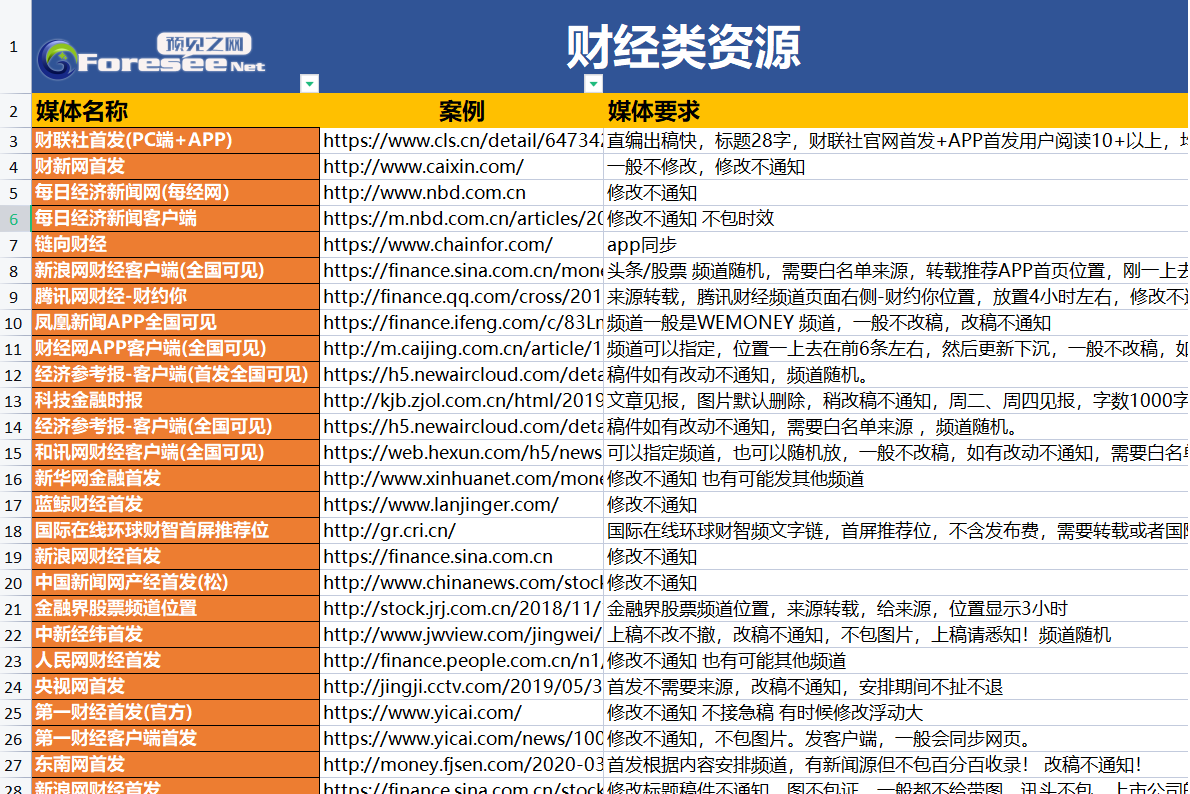The height and width of the screenshot is (794, 1190).
Task: Select the 案例 header cell
Action: [461, 110]
